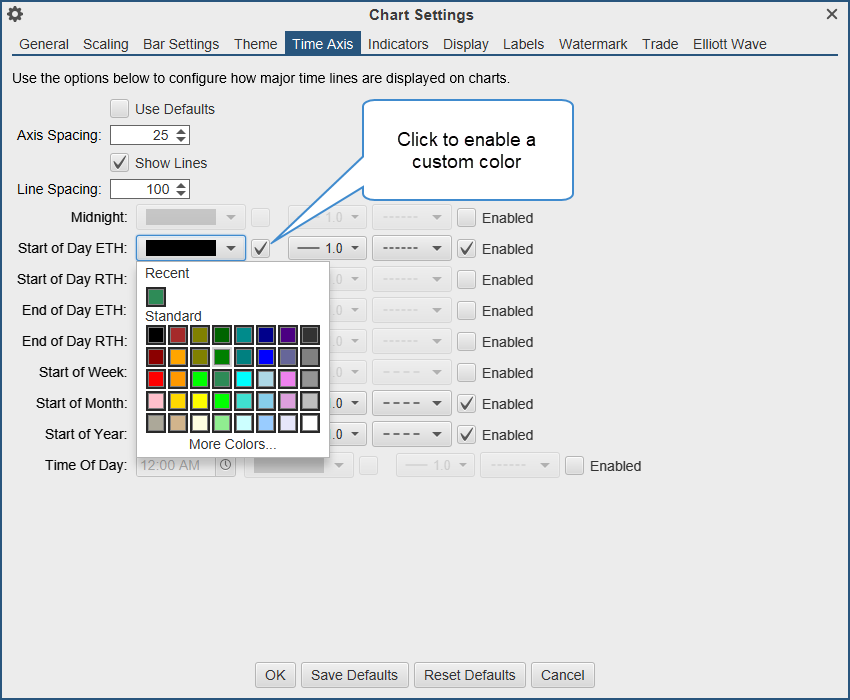Click the Save Defaults button
850x700 pixels.
(355, 675)
